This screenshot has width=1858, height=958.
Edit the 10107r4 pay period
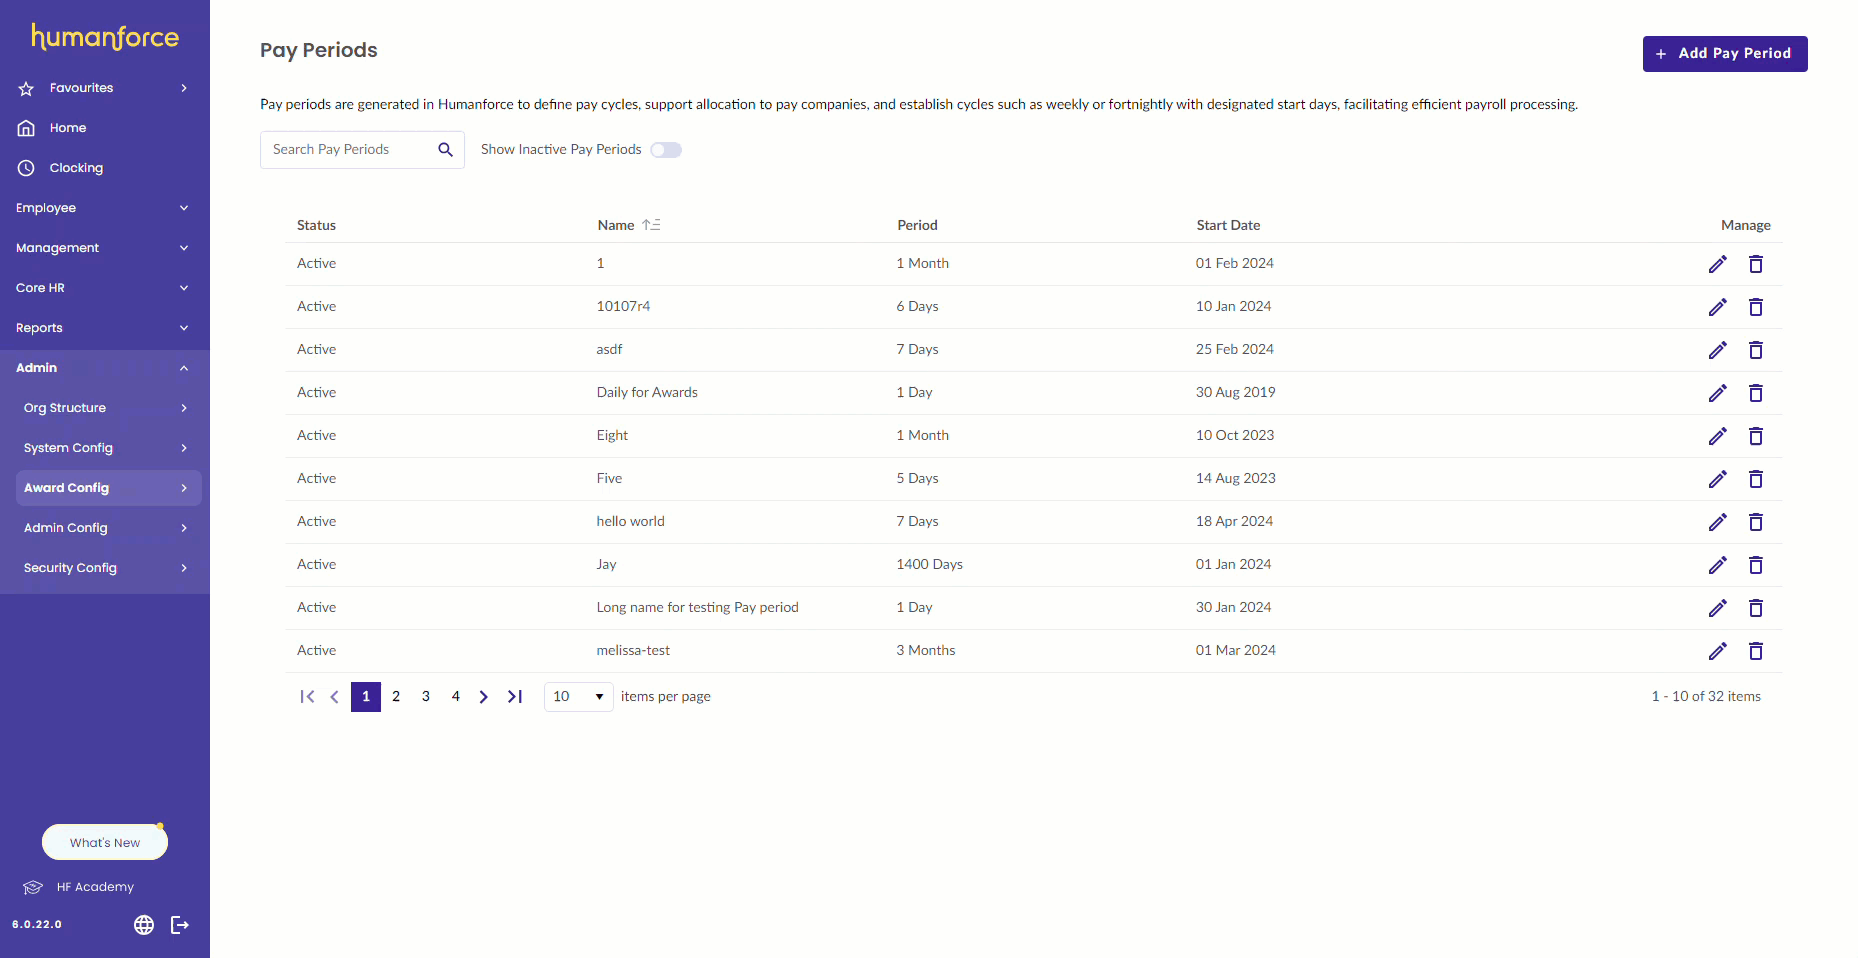point(1717,307)
